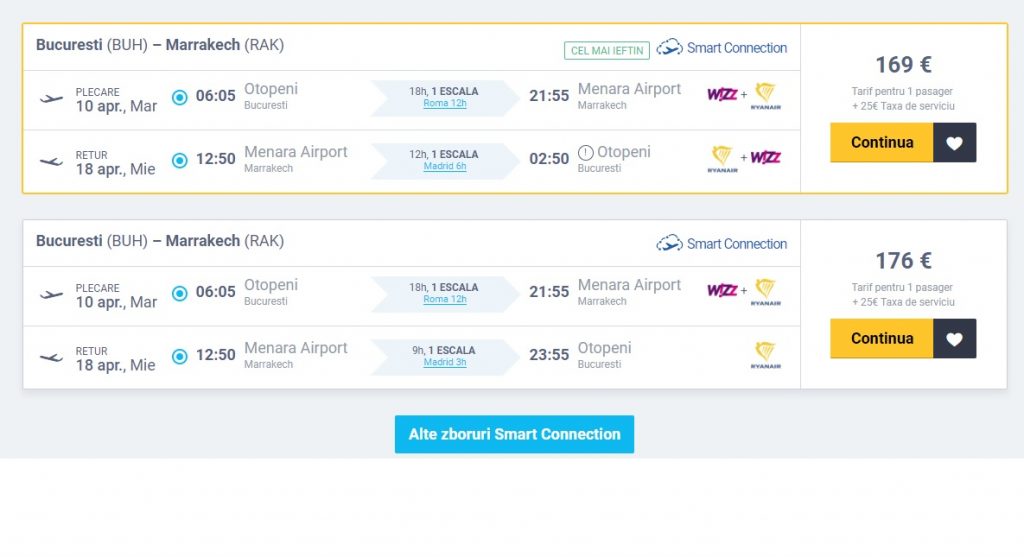The image size is (1024, 557).
Task: Click the Ryanair logo on second offer return row
Action: (765, 355)
